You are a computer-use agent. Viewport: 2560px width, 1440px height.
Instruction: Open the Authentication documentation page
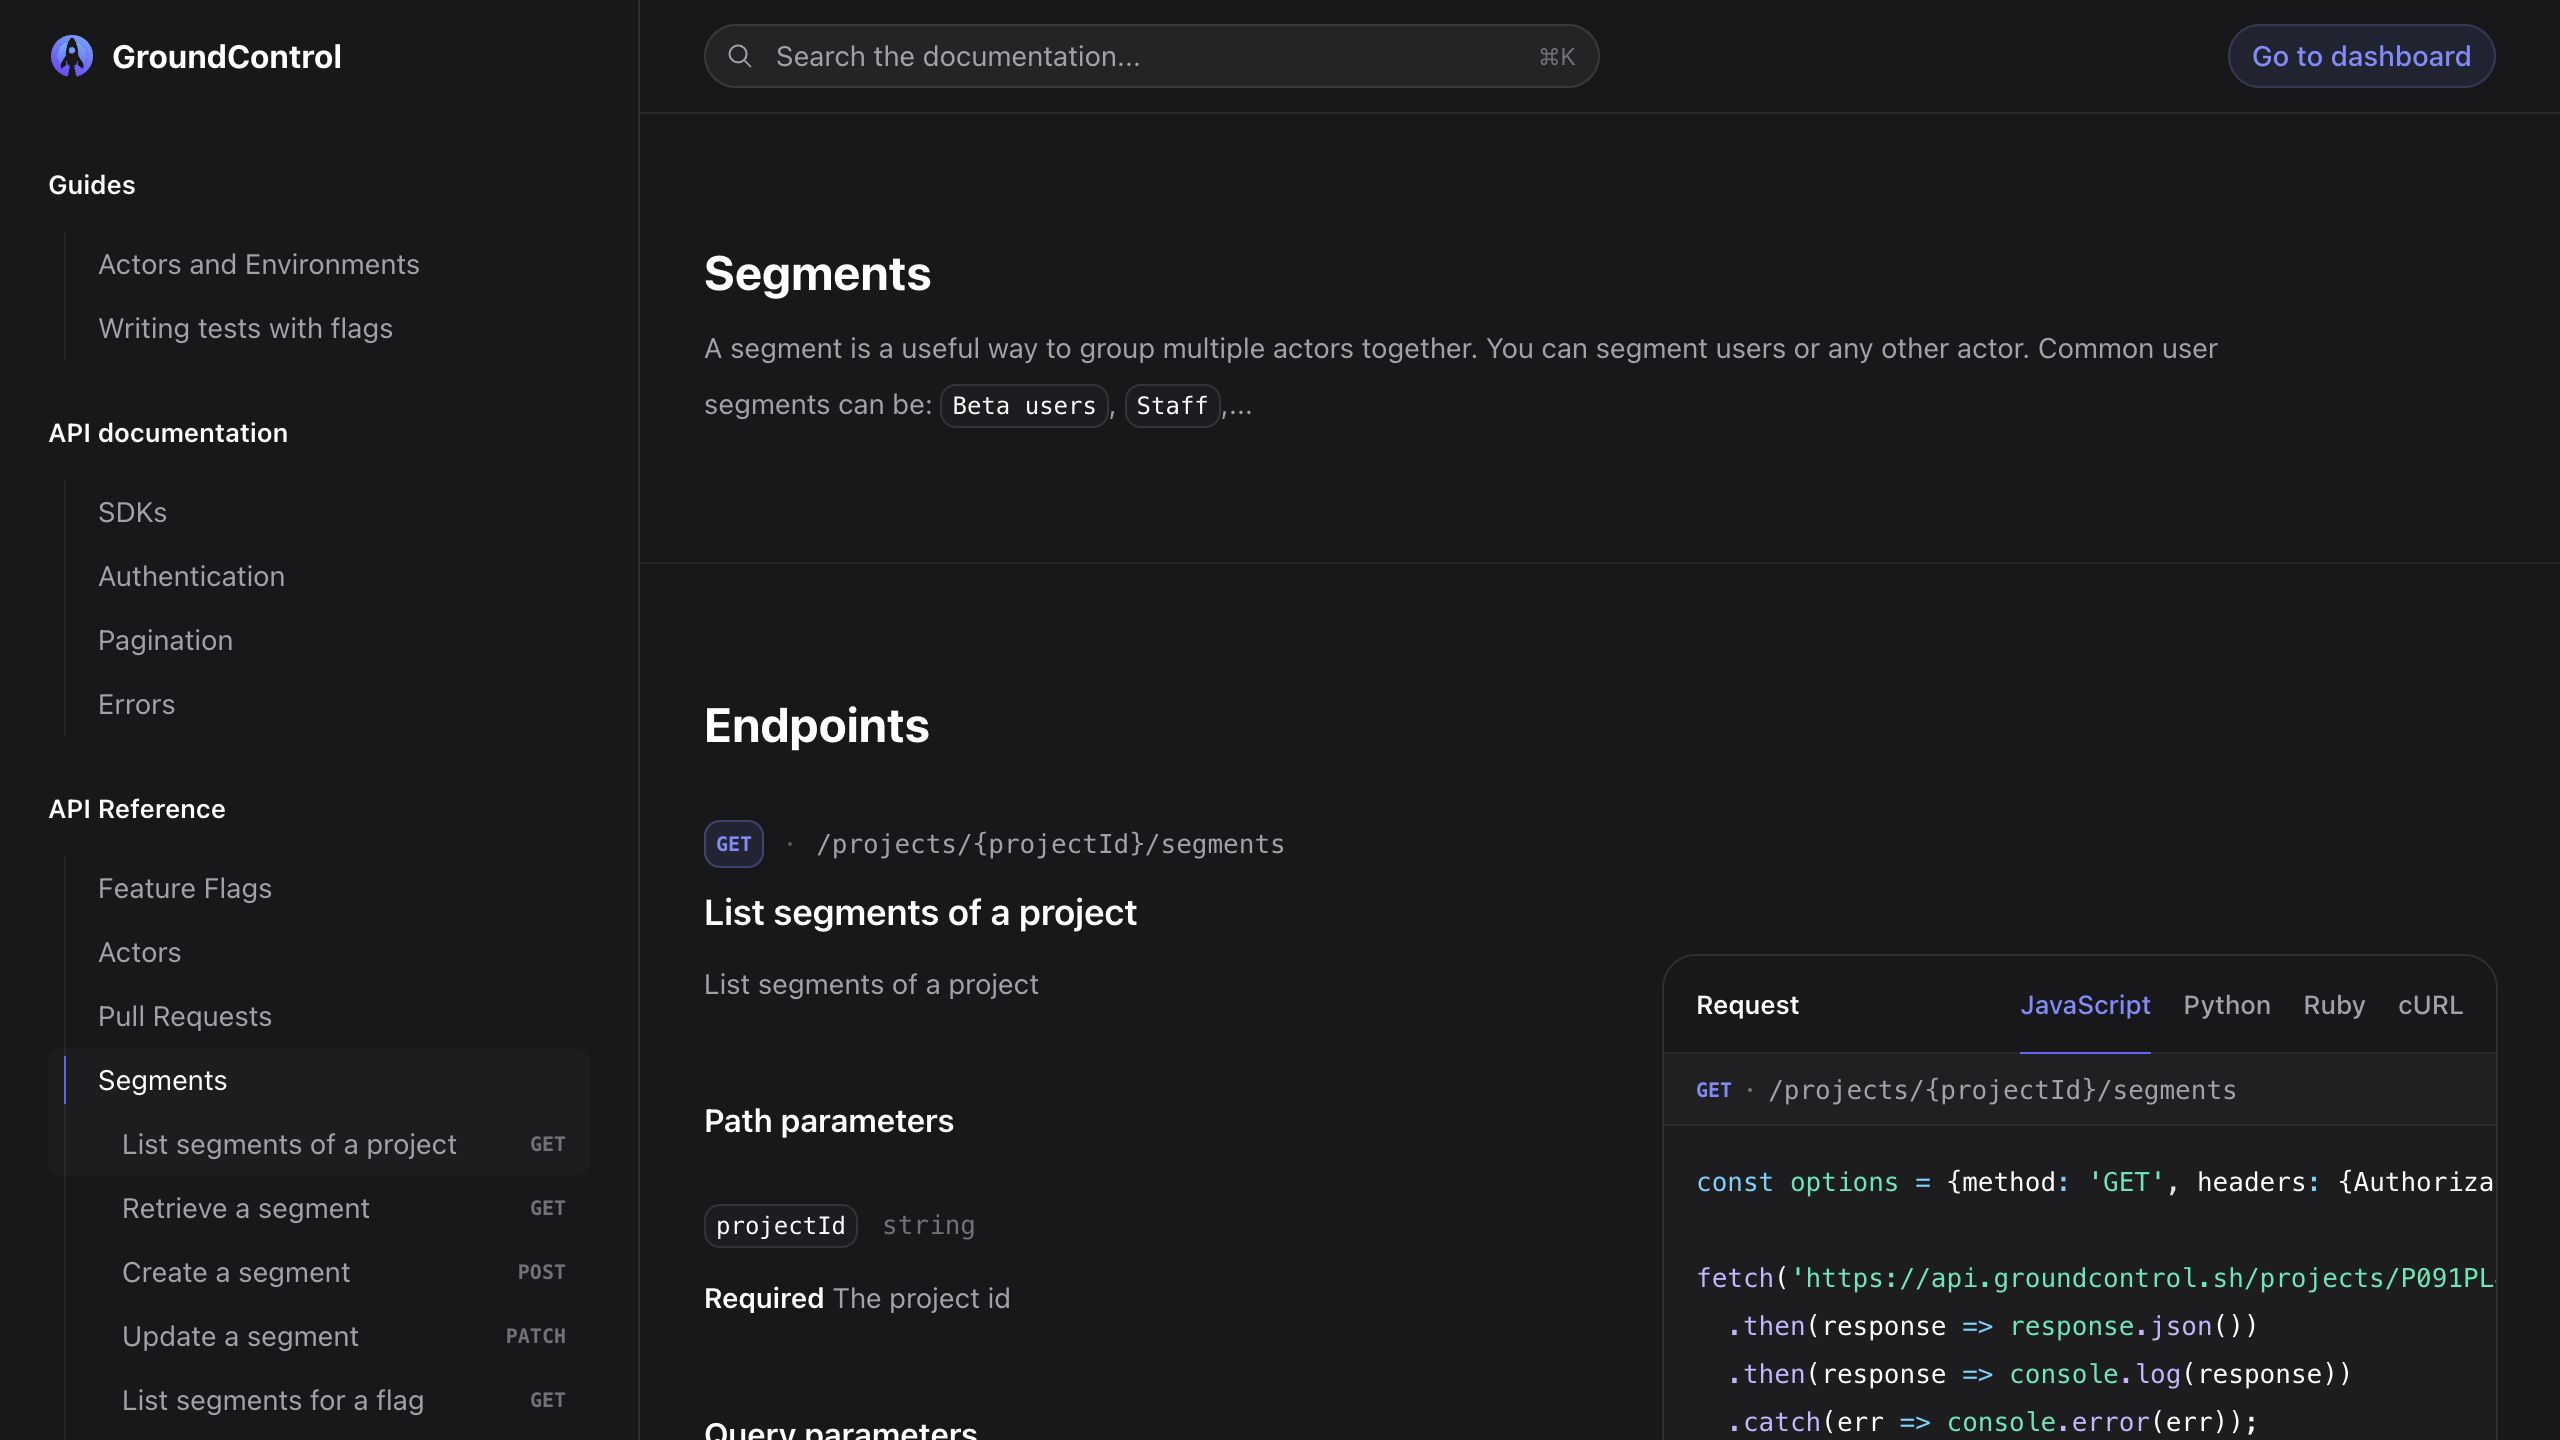(x=191, y=576)
